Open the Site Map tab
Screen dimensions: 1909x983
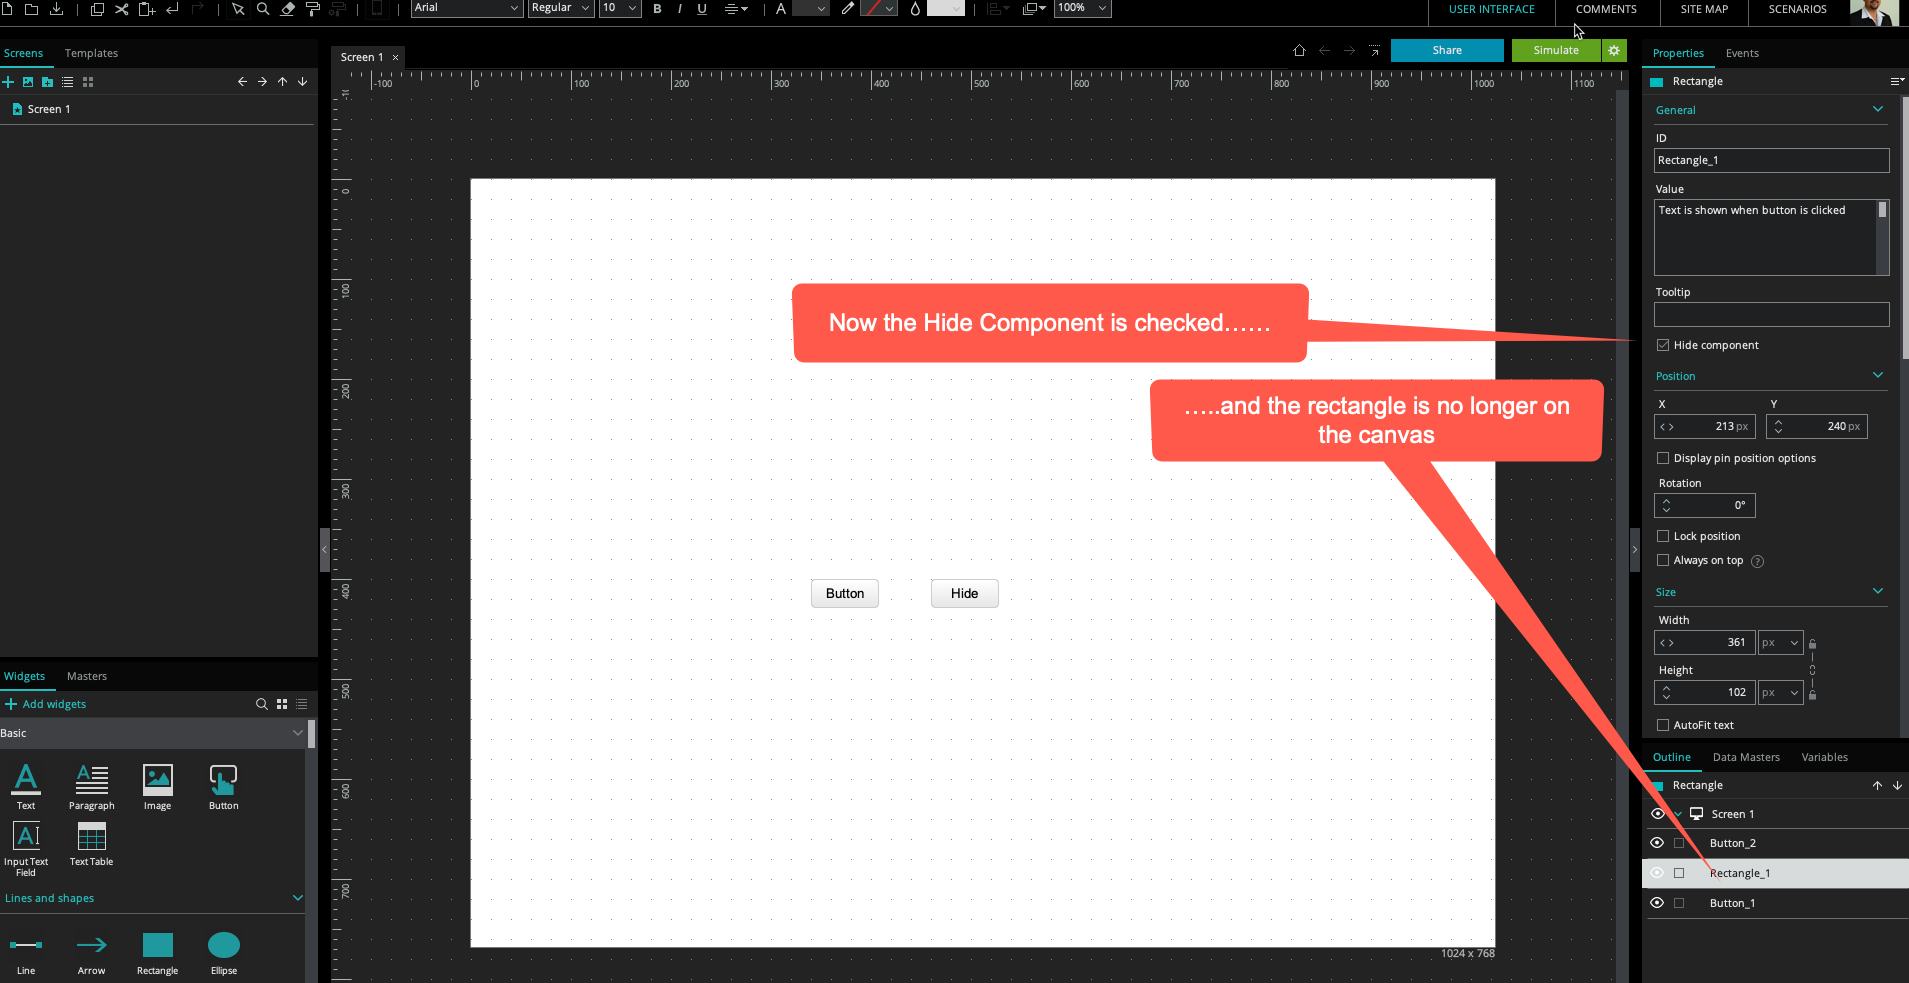pyautogui.click(x=1704, y=9)
